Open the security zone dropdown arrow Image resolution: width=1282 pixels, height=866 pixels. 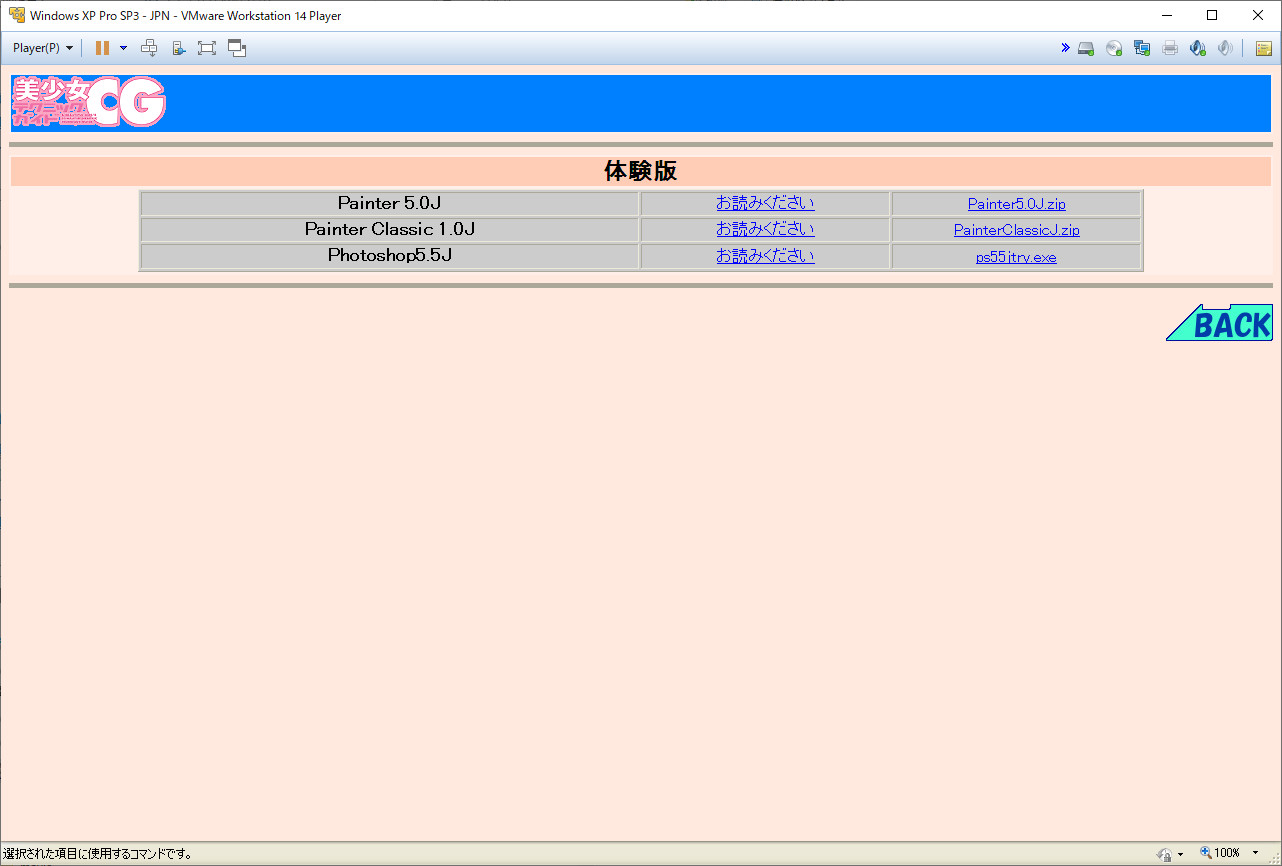pyautogui.click(x=1181, y=854)
